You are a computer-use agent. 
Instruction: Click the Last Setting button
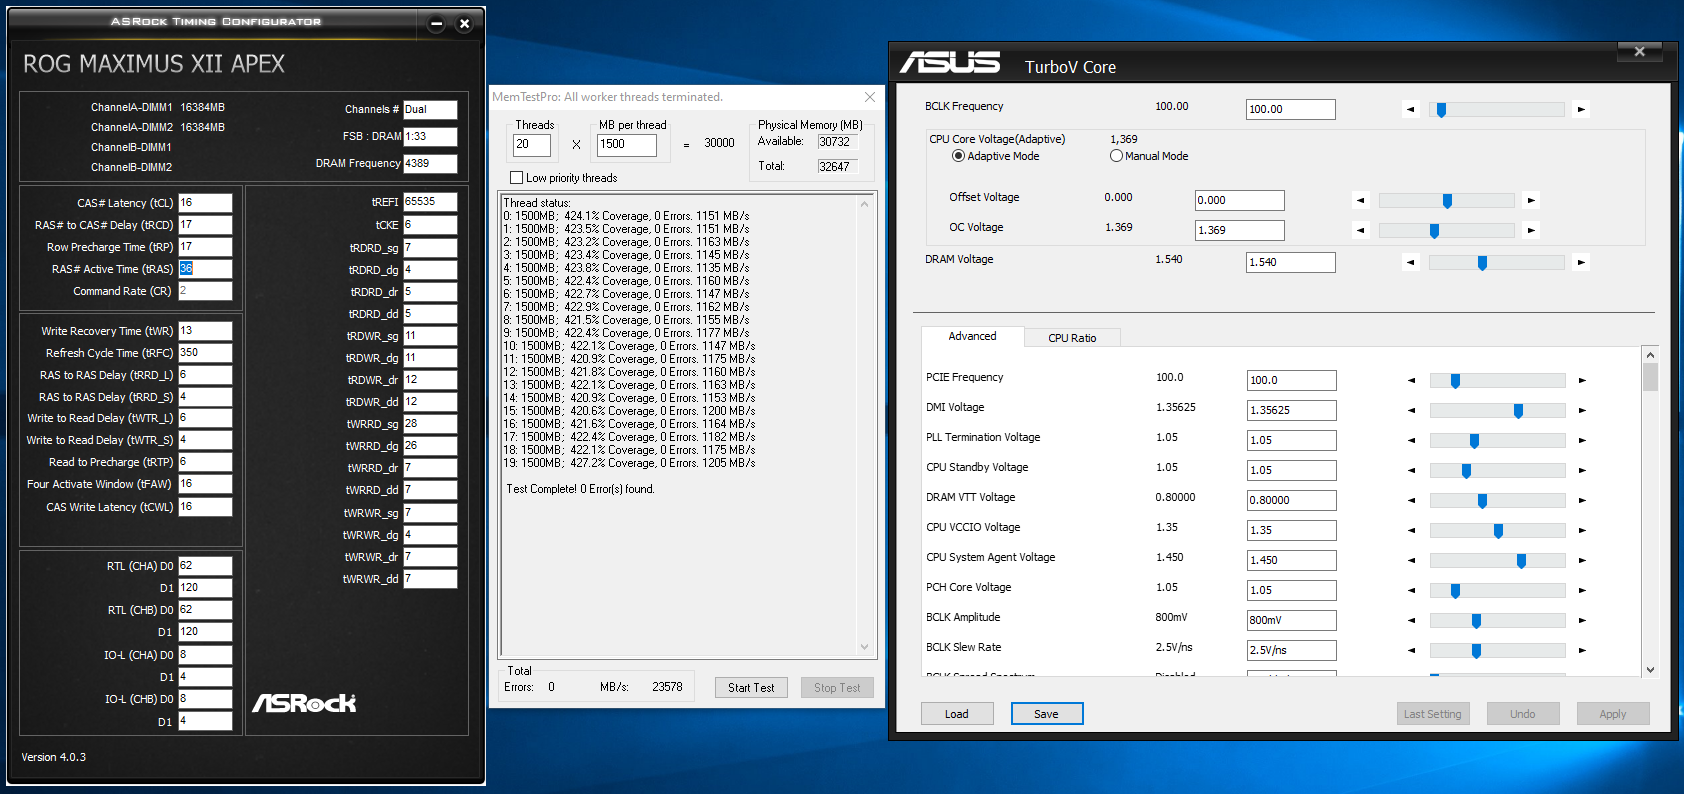click(x=1432, y=714)
